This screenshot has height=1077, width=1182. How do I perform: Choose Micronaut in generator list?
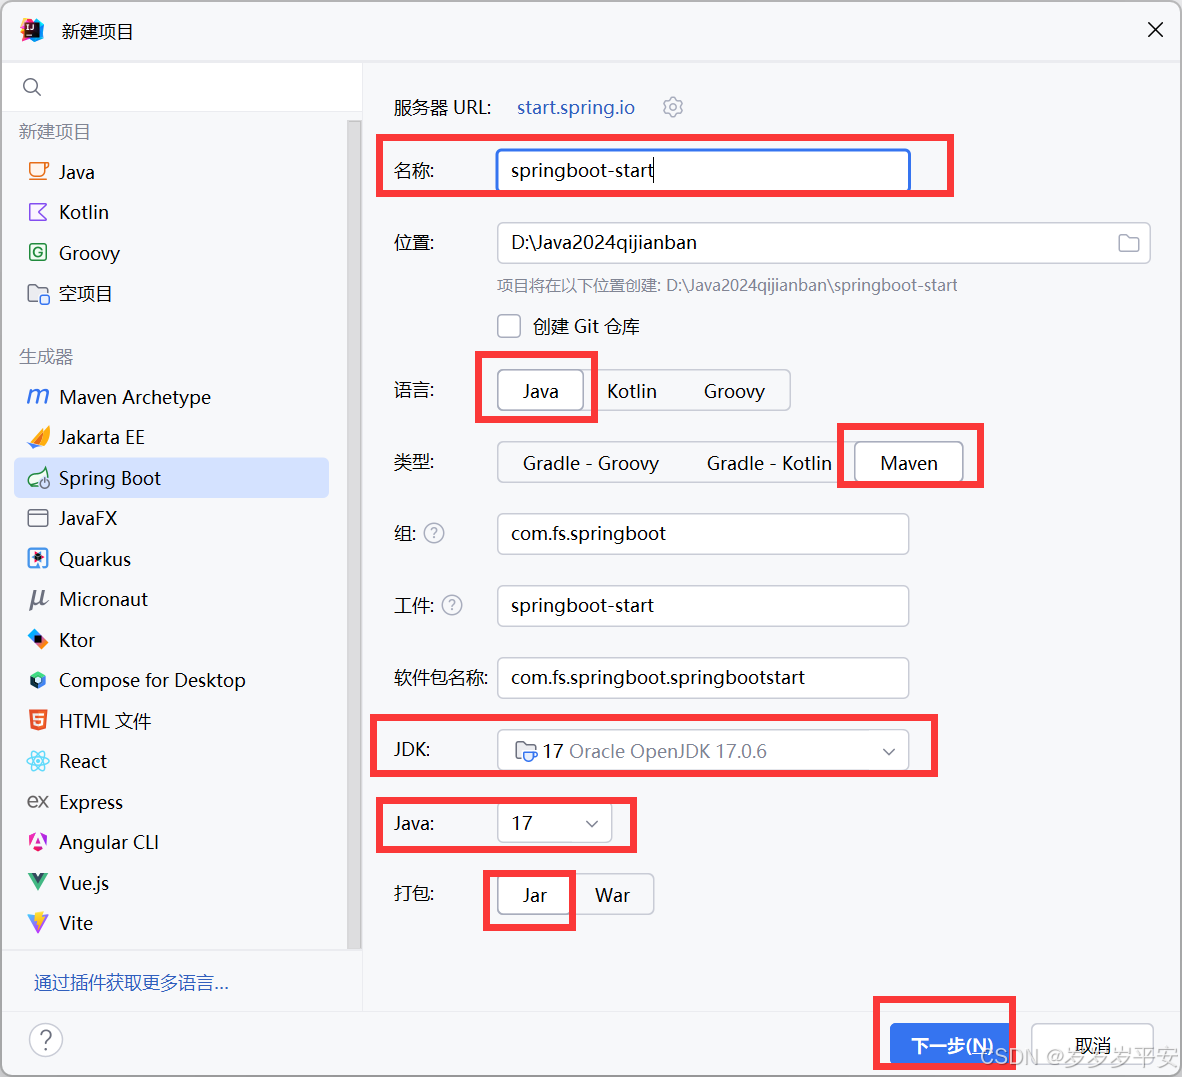(x=171, y=599)
